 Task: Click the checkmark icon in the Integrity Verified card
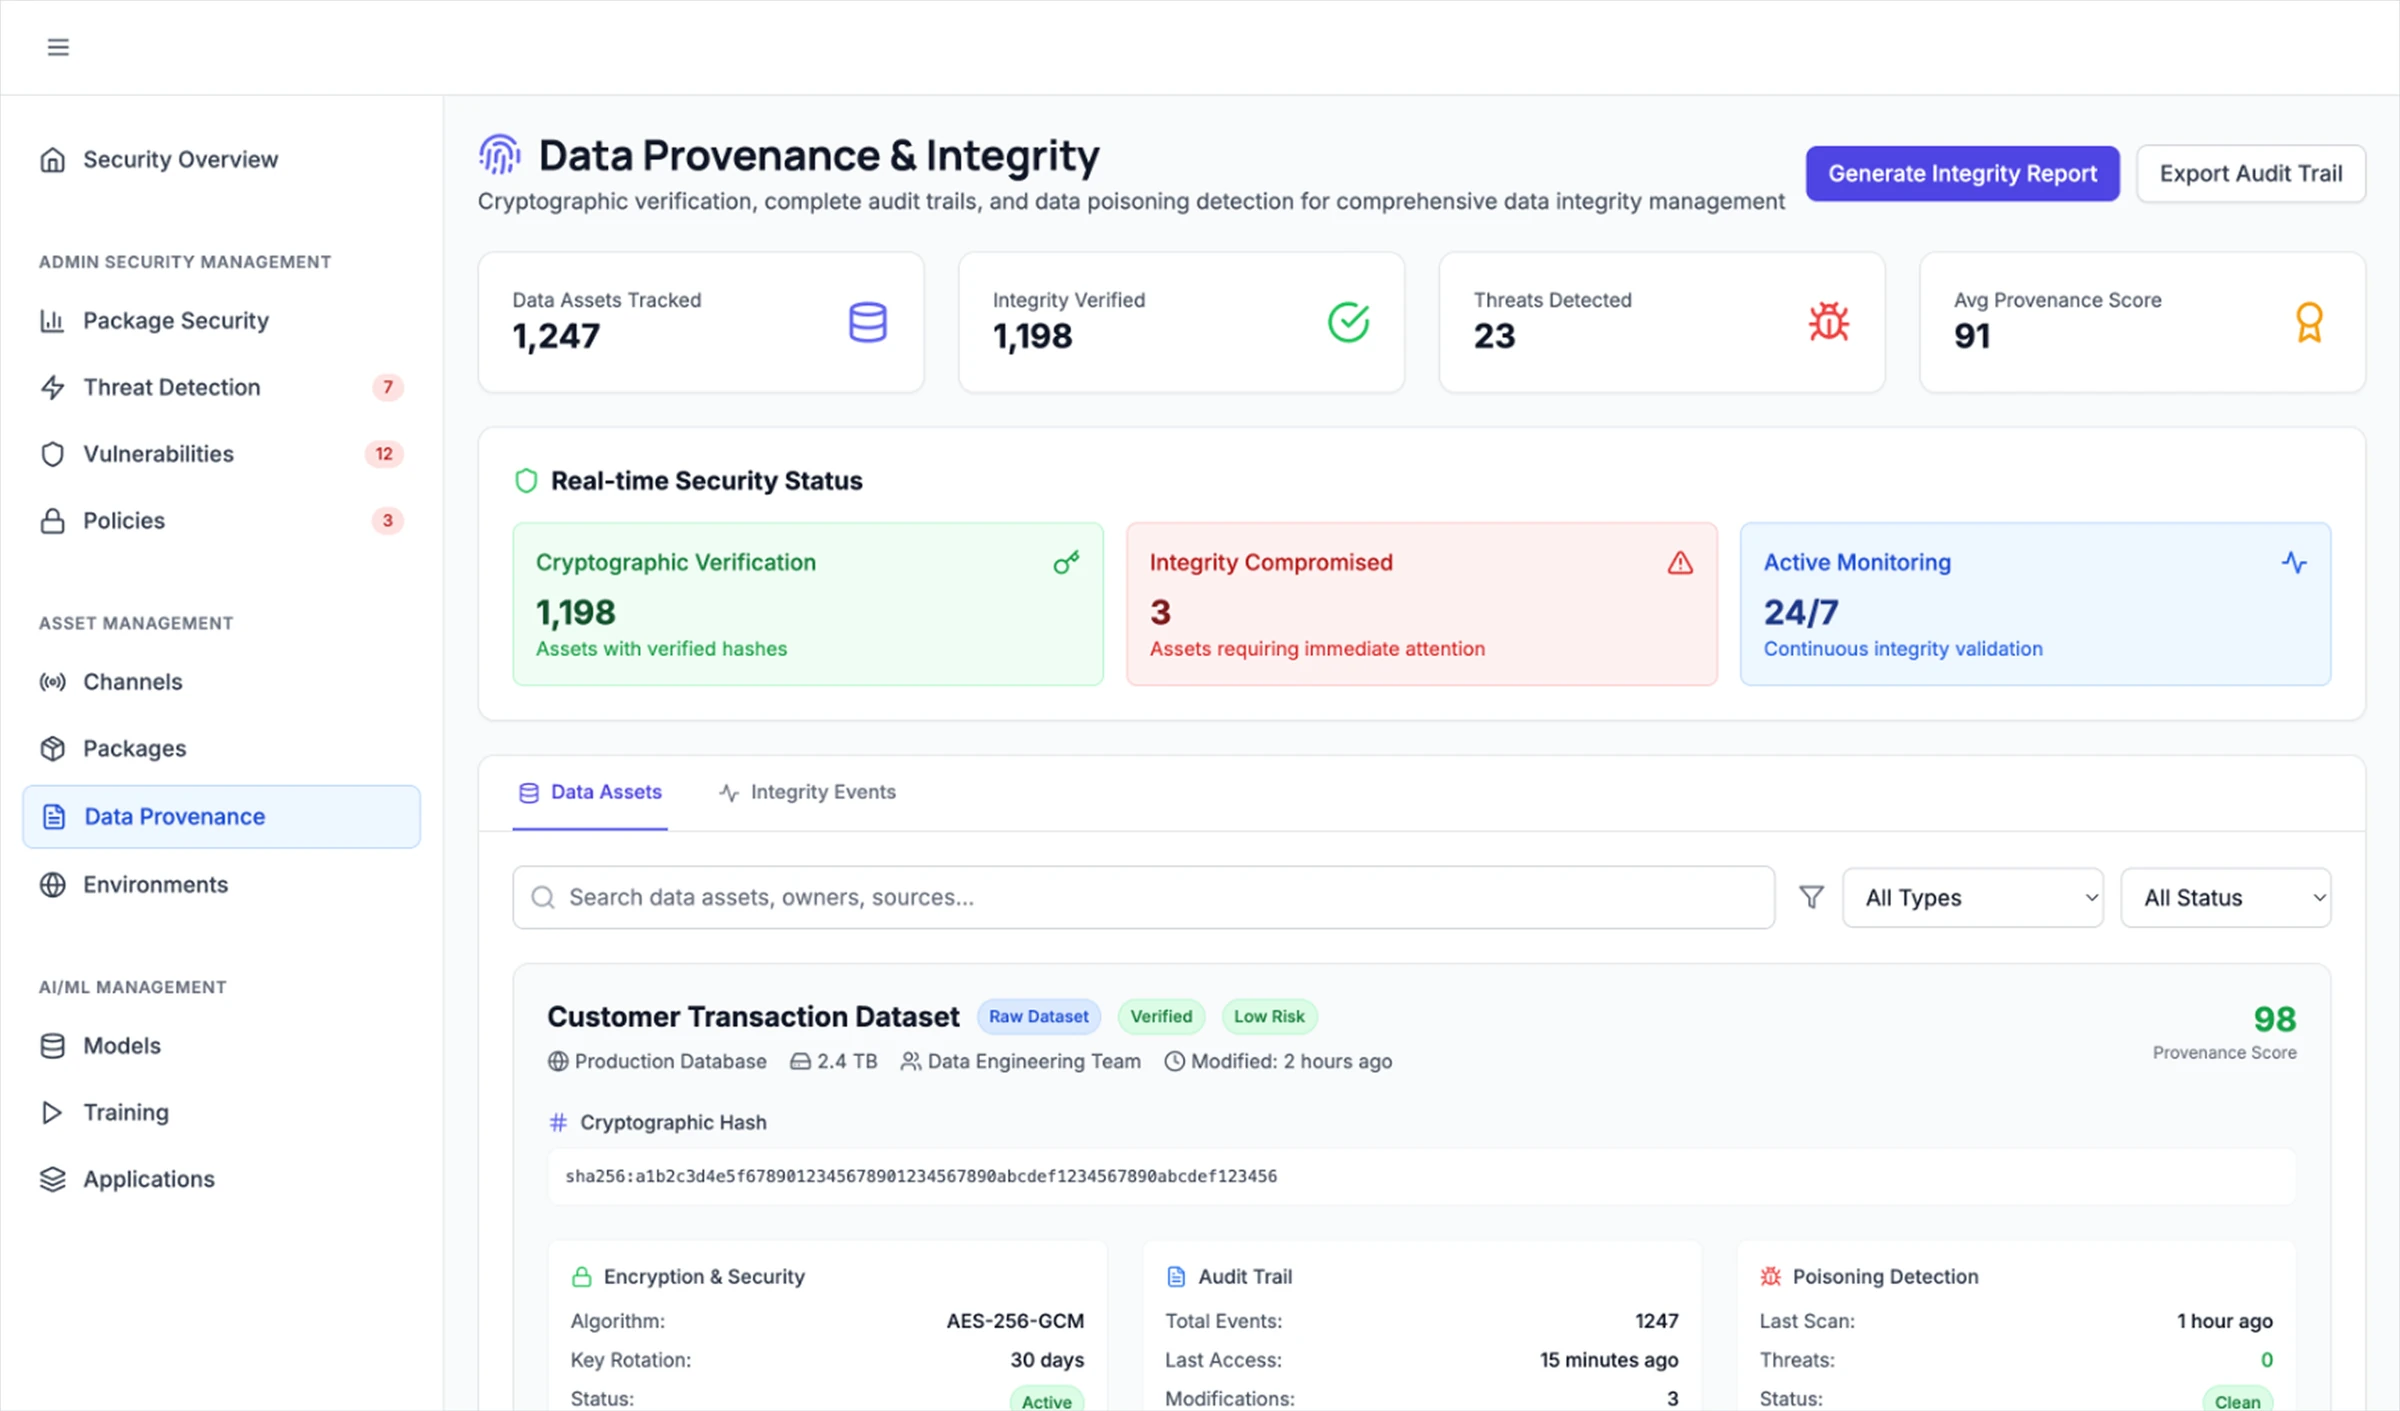(x=1348, y=322)
